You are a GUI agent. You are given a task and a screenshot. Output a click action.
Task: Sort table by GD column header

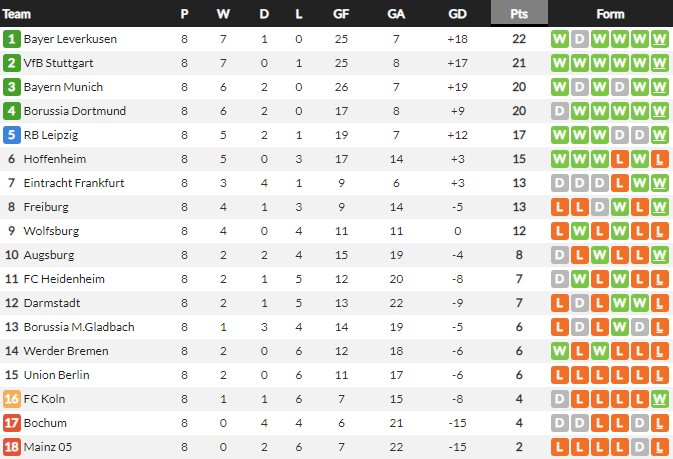458,14
